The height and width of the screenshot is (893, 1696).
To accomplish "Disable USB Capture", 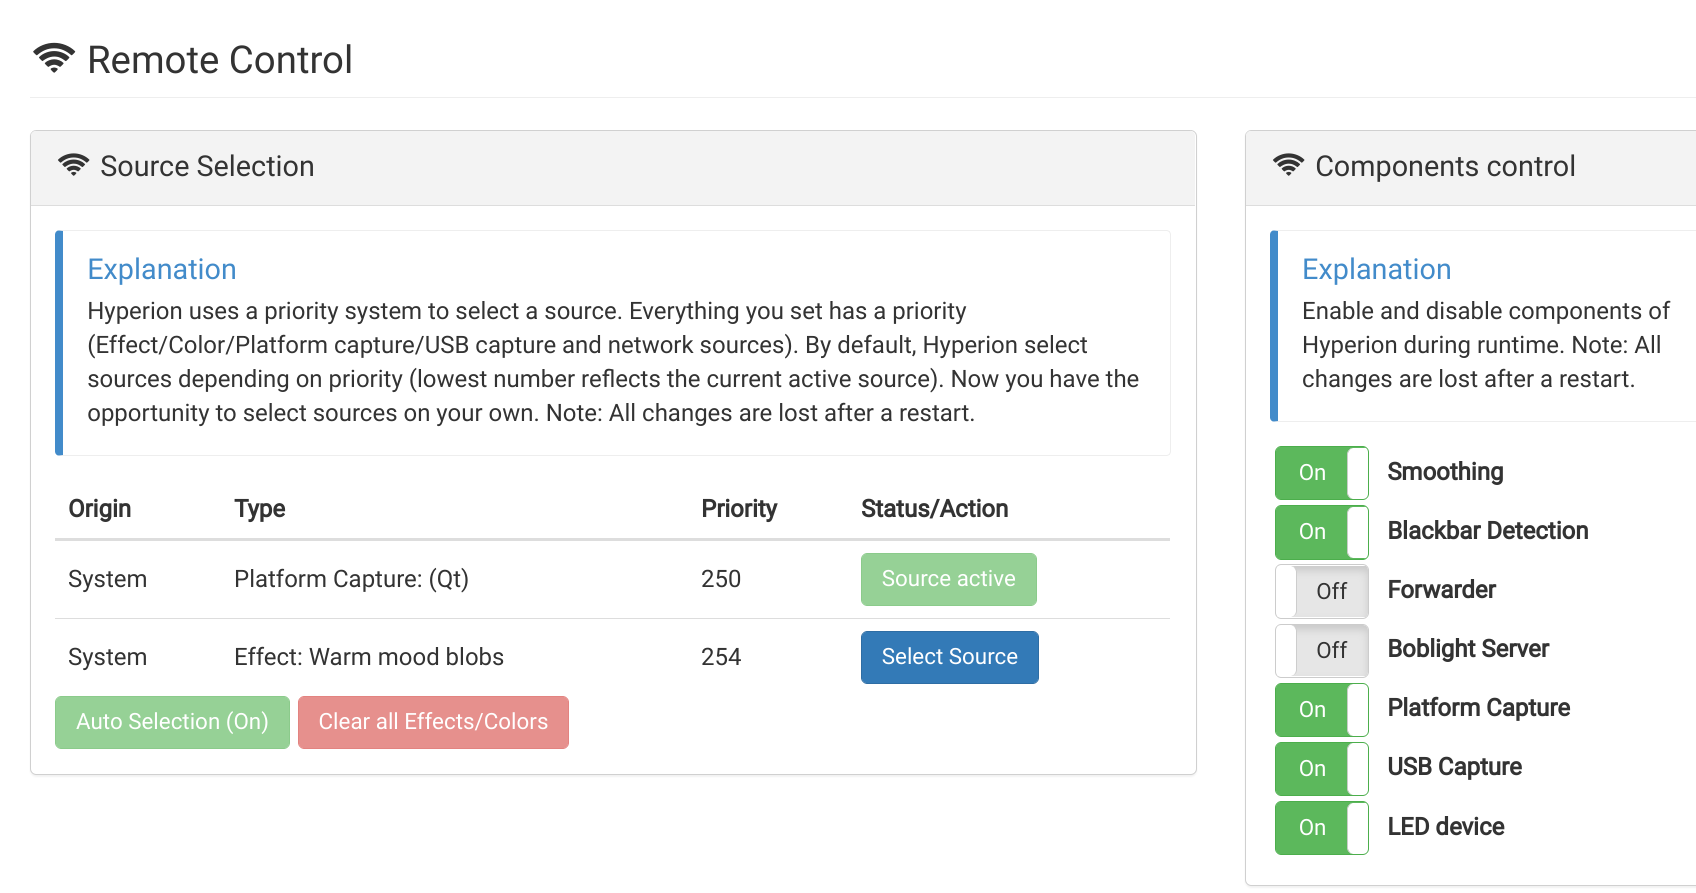I will 1321,768.
